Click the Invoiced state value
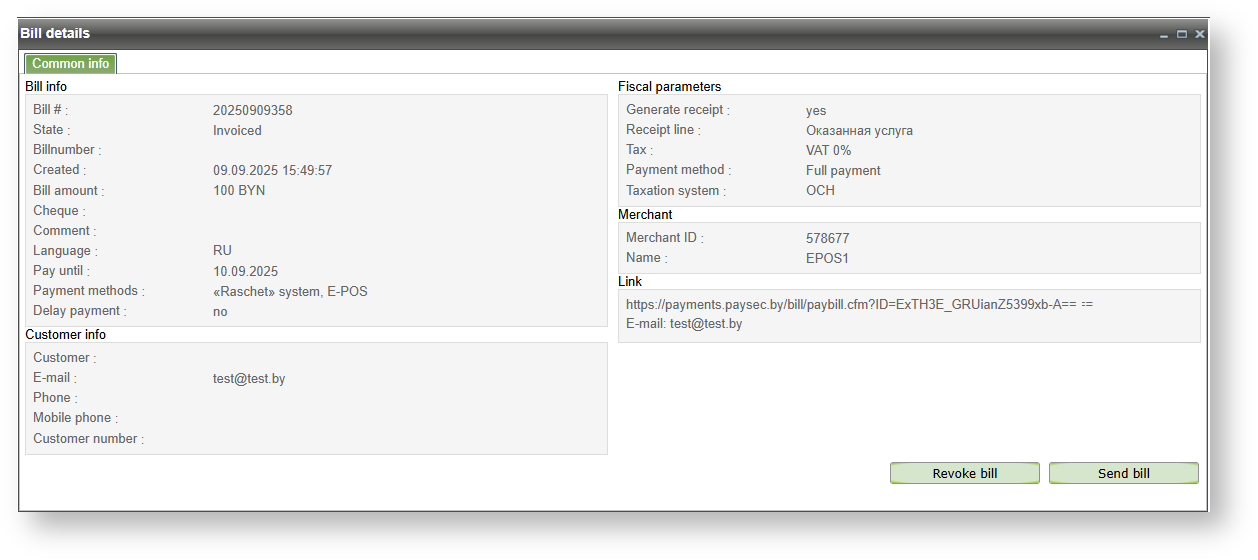 (237, 130)
